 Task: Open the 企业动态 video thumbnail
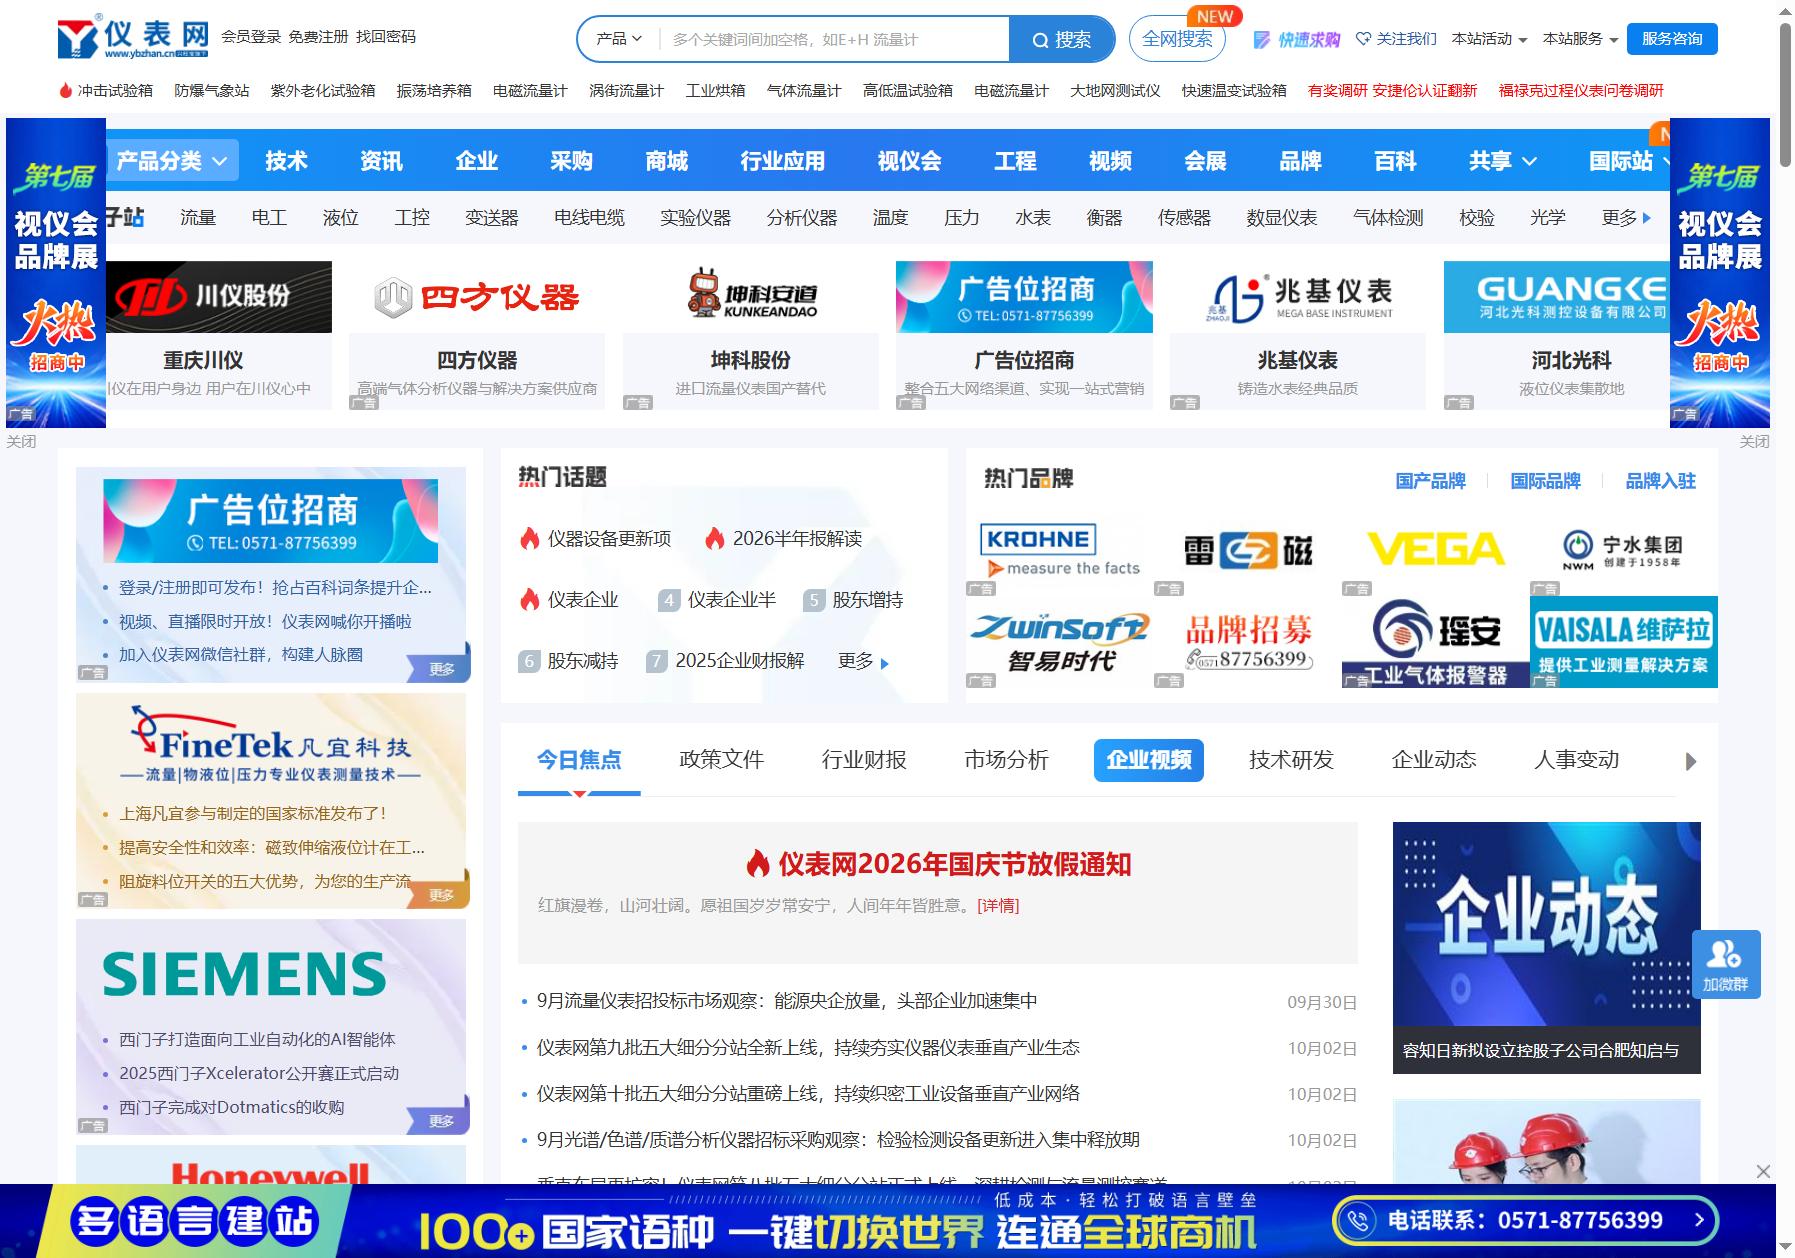pos(1546,947)
